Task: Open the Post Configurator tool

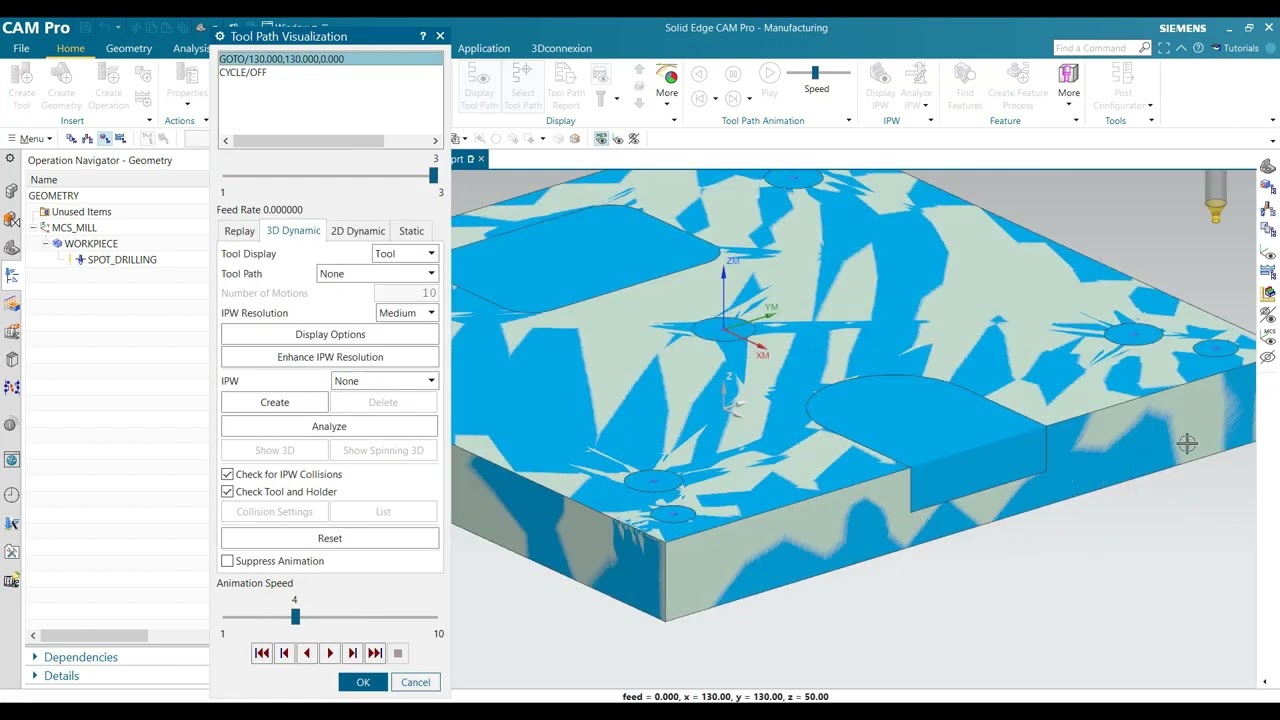Action: click(1123, 86)
